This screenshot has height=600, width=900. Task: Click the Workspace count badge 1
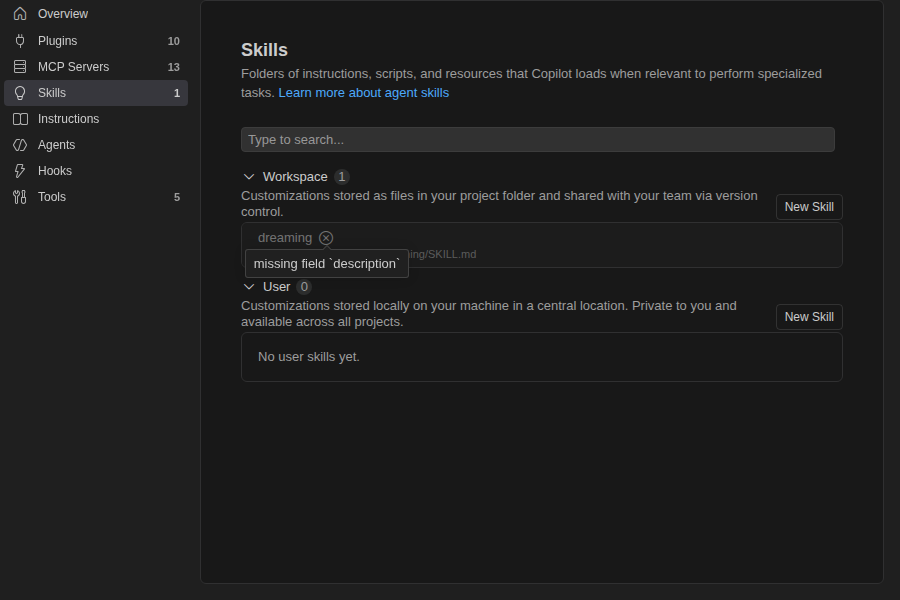point(342,177)
